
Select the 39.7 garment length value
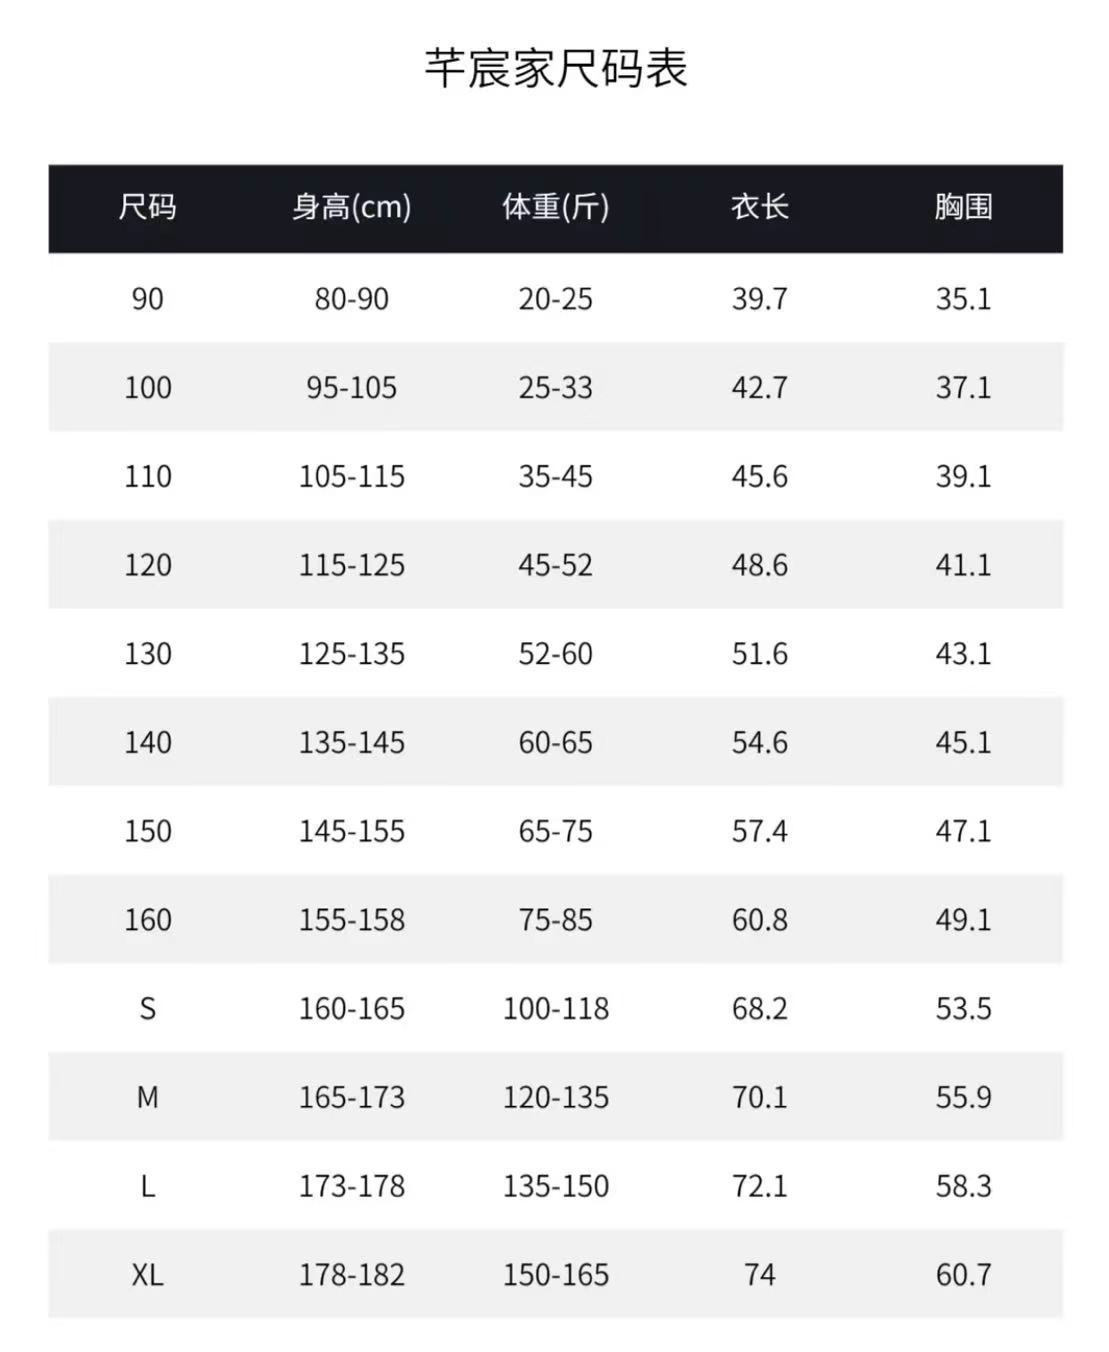tap(759, 299)
